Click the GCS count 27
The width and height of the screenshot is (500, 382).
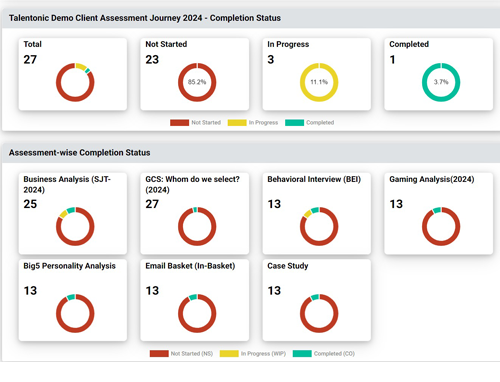152,204
